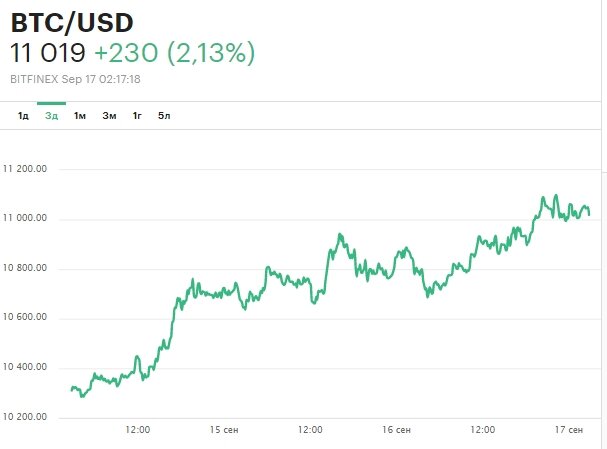Switch to the 3д time range tab
The height and width of the screenshot is (449, 607).
tap(51, 116)
